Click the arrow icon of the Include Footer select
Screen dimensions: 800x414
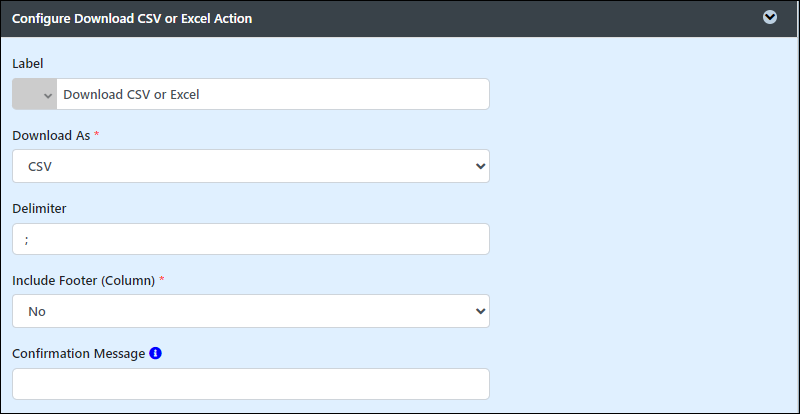(480, 311)
